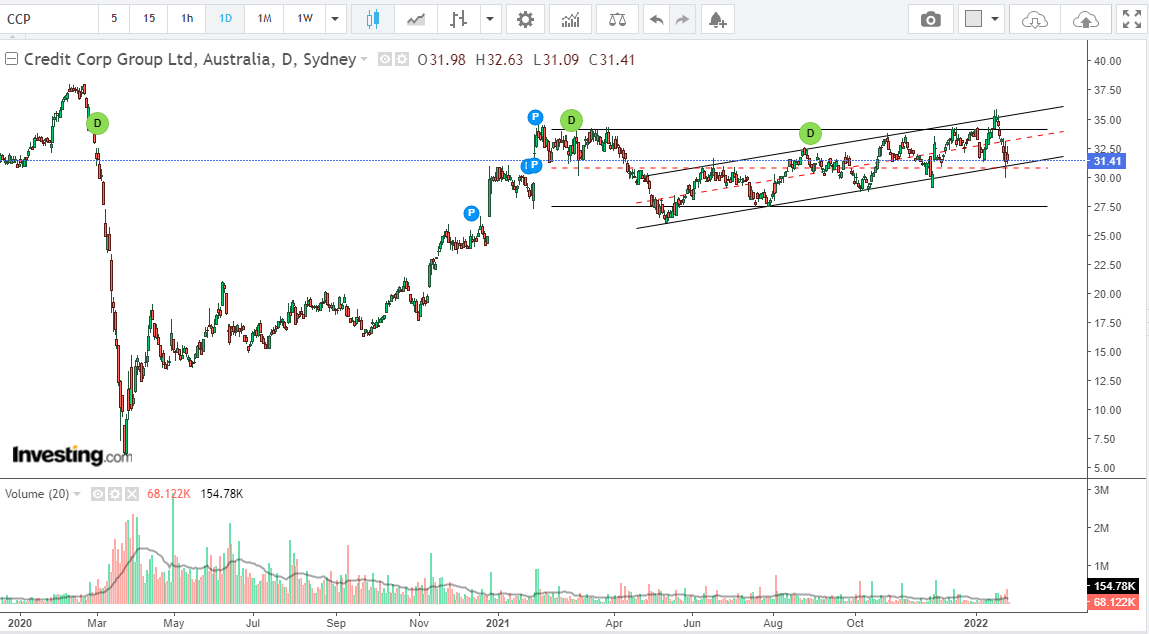Click the 154.78K volume axis label

coord(1114,586)
